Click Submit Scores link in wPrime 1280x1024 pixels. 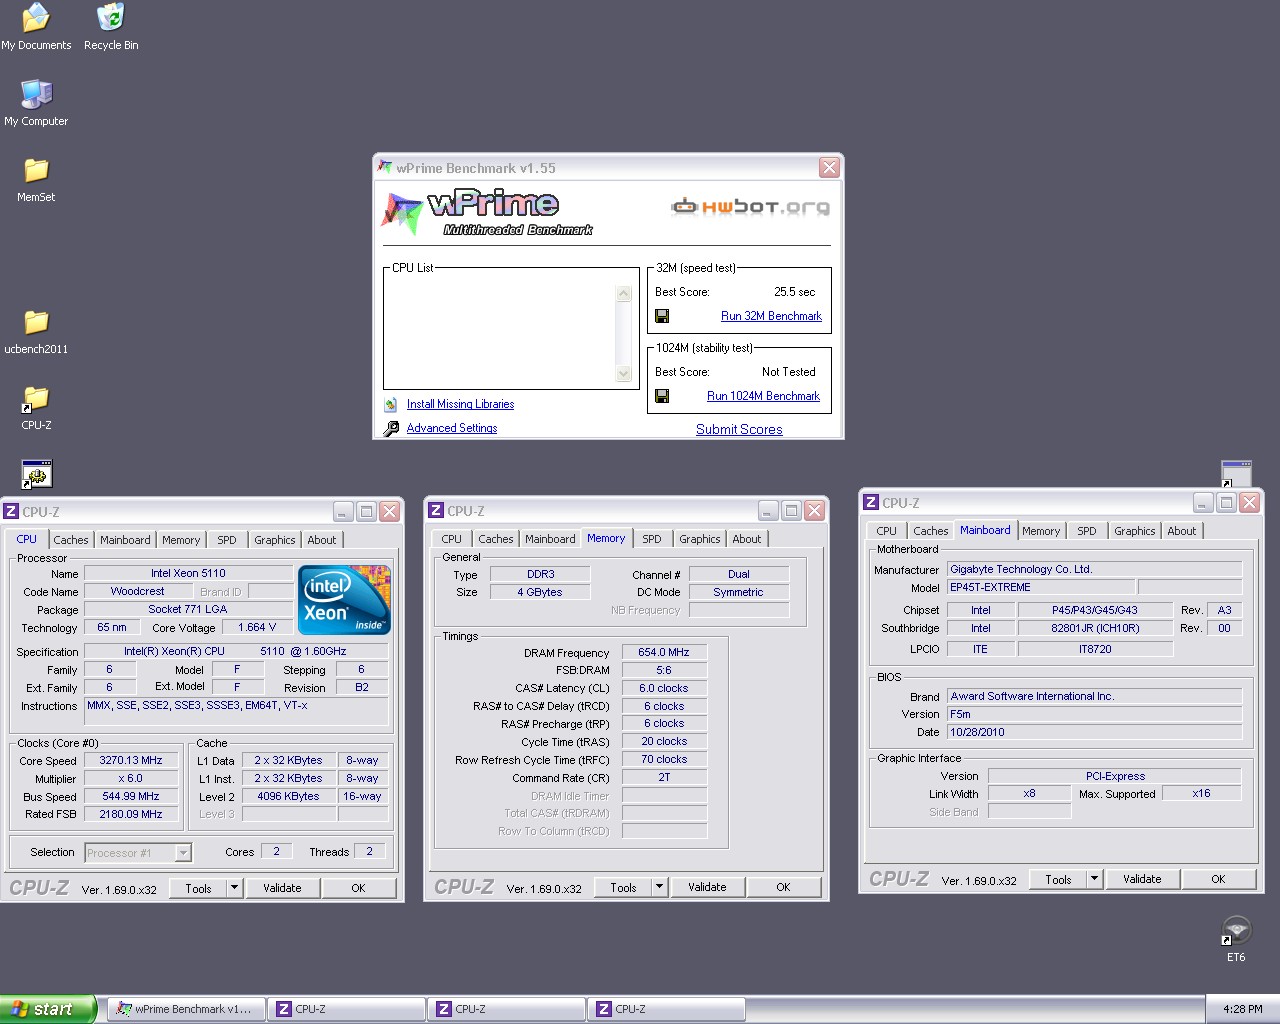pos(739,429)
